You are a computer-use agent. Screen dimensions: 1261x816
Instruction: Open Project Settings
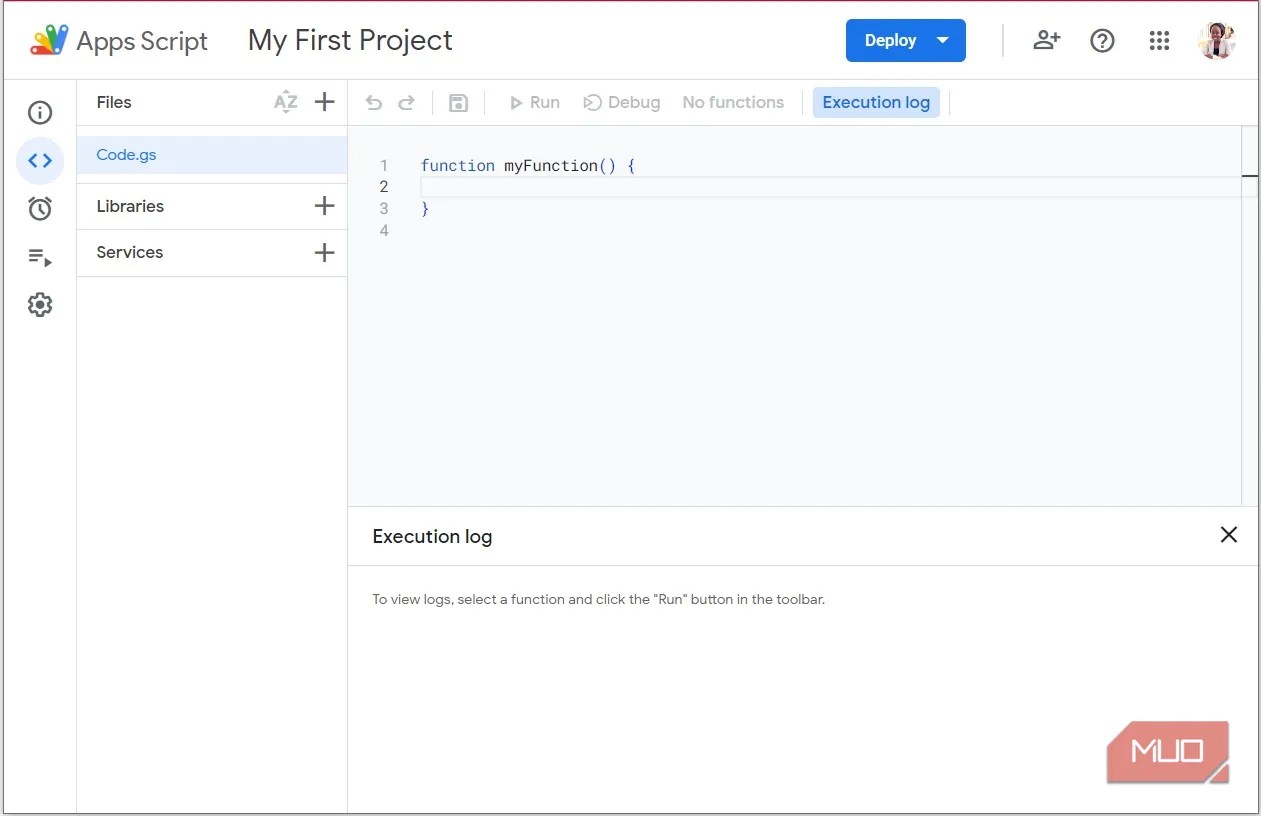pos(40,304)
